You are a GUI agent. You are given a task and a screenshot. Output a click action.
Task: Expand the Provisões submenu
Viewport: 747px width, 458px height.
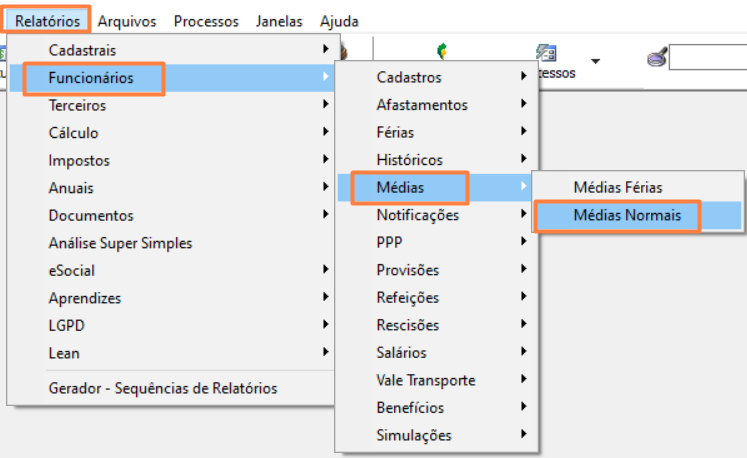[407, 270]
